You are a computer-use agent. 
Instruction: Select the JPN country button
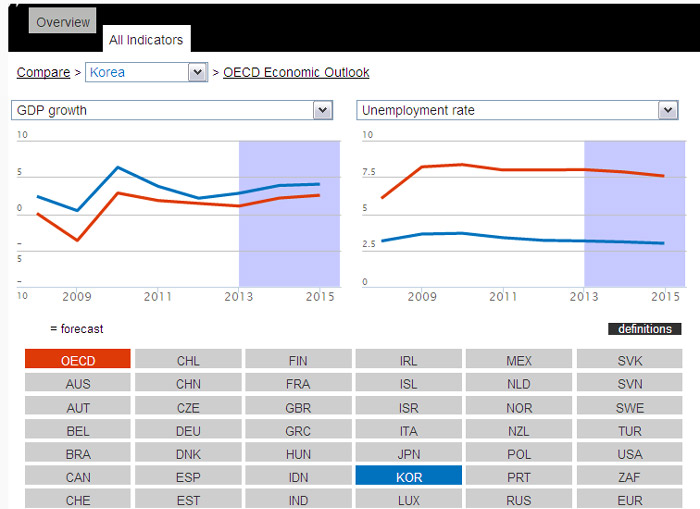(x=408, y=454)
